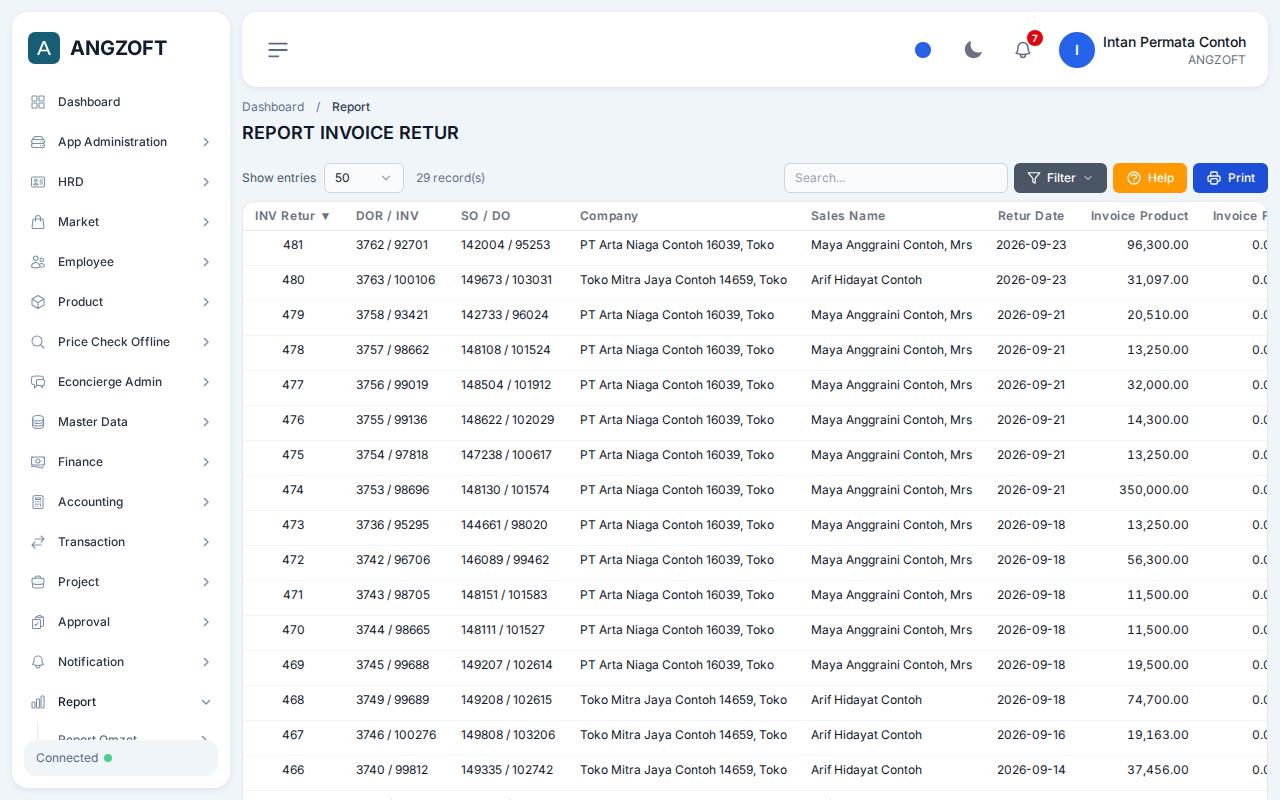Click Dashboard grid icon in the sidebar
This screenshot has height=800, width=1280.
pyautogui.click(x=38, y=102)
